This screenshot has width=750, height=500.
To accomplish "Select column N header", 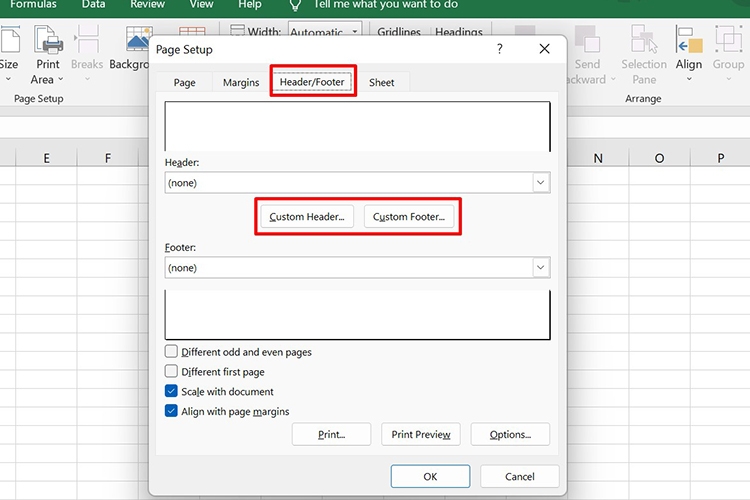I will click(598, 158).
